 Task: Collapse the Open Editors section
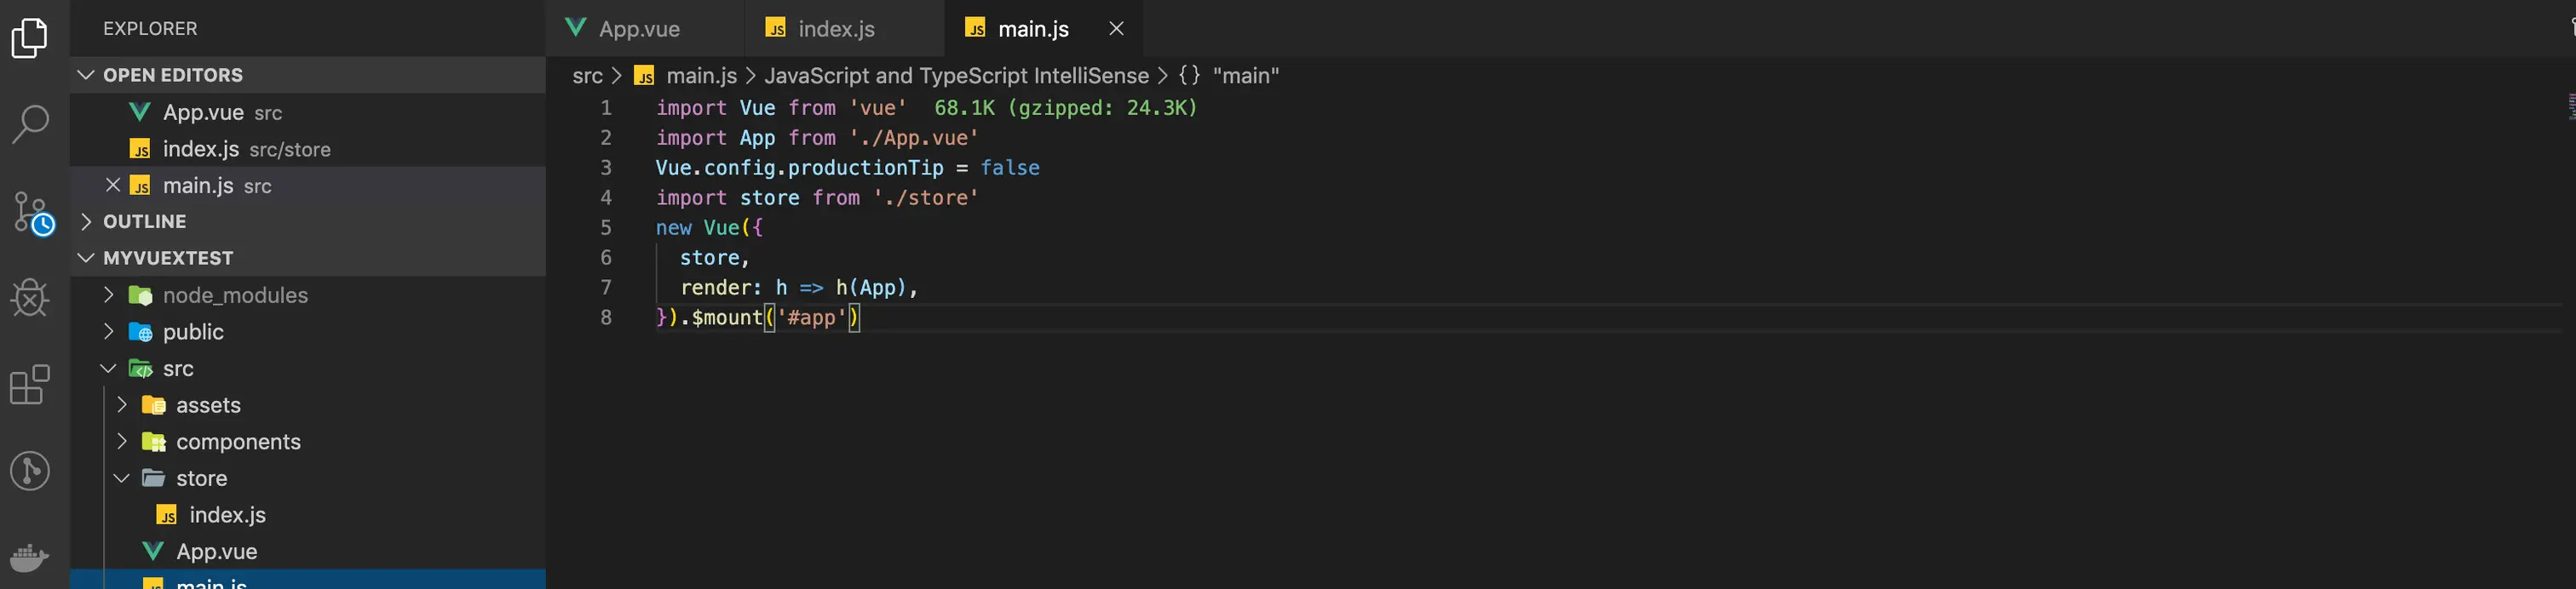(87, 75)
